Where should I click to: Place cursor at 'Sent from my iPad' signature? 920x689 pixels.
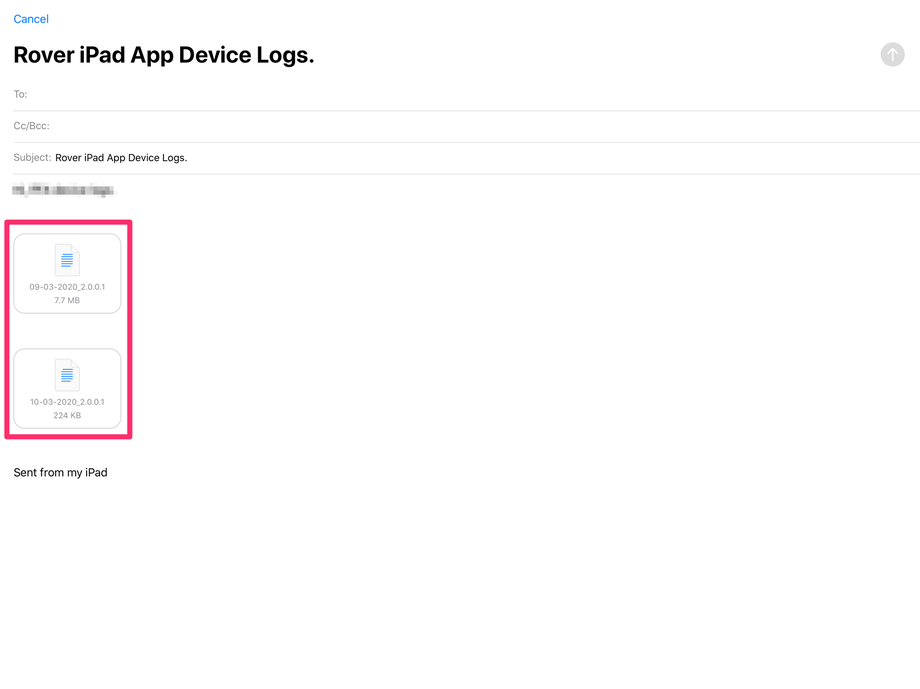pyautogui.click(x=60, y=472)
